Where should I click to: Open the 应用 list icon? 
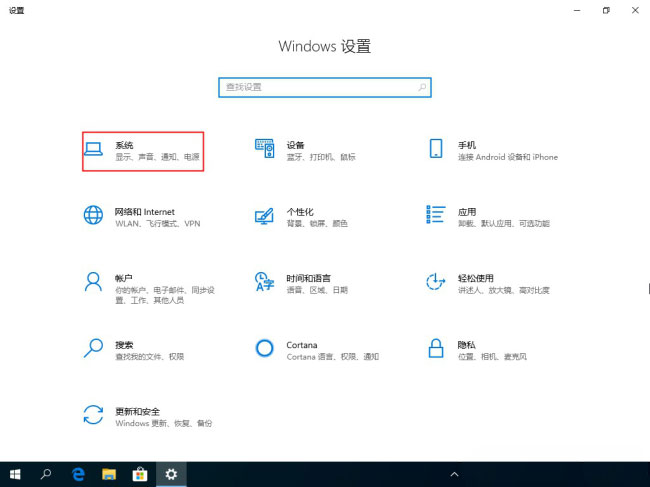[x=436, y=214]
